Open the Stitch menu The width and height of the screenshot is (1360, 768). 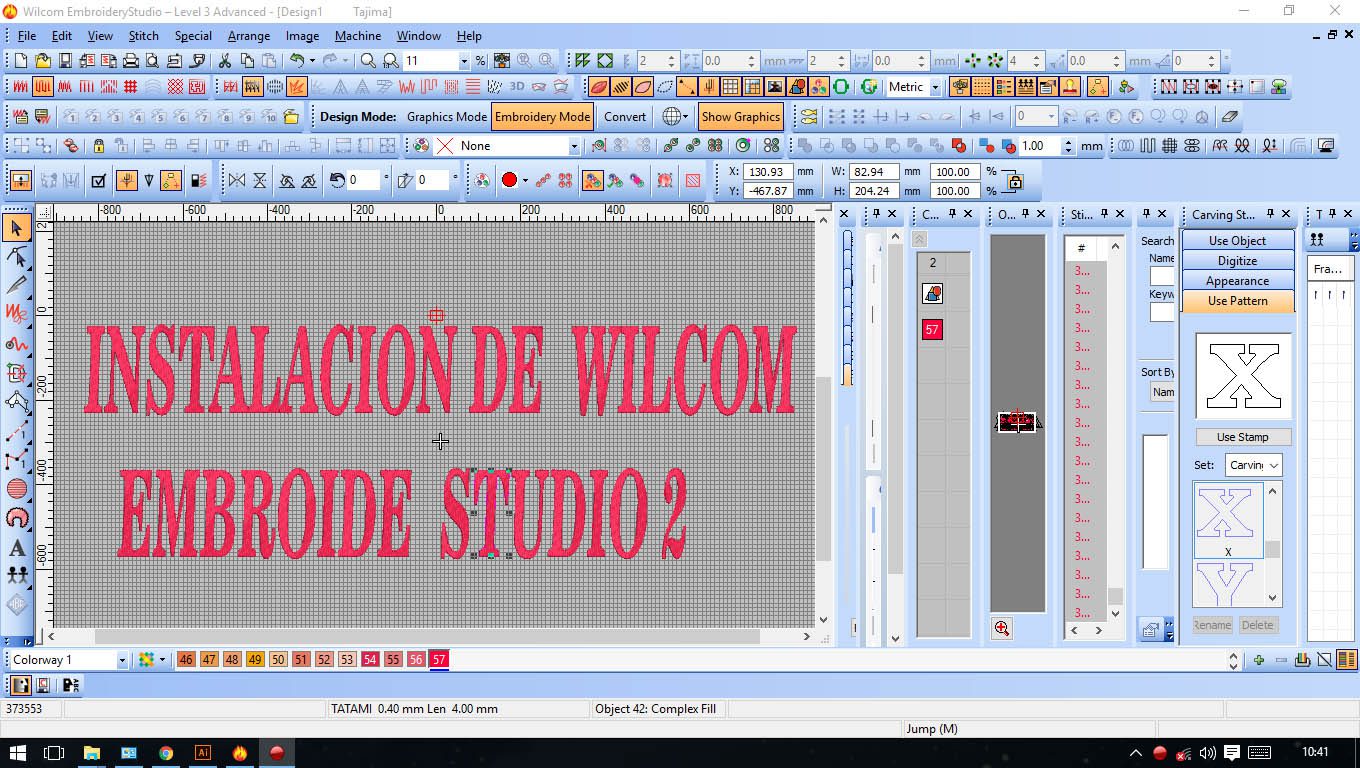143,35
